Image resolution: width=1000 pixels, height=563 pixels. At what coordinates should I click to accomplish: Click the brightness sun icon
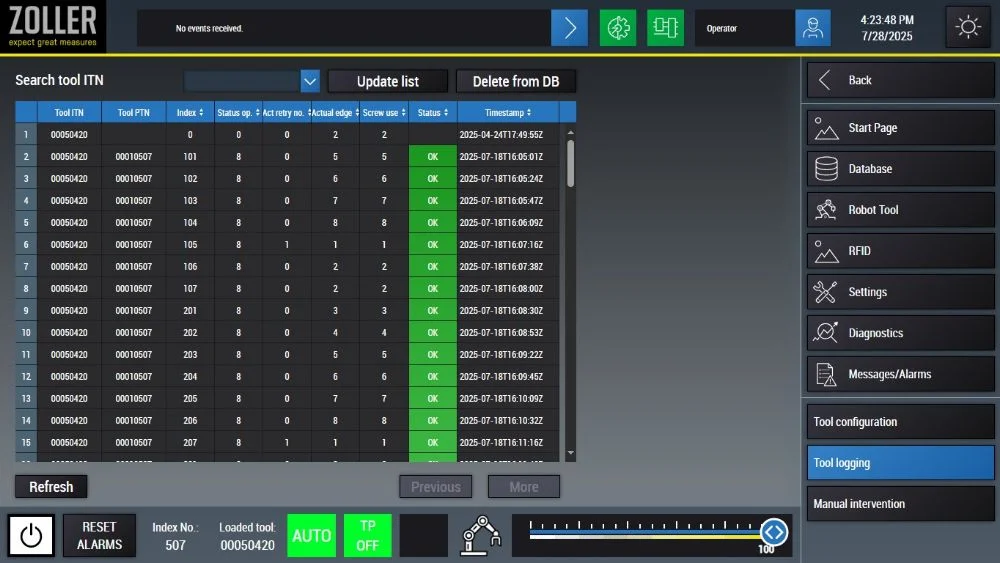tap(968, 28)
